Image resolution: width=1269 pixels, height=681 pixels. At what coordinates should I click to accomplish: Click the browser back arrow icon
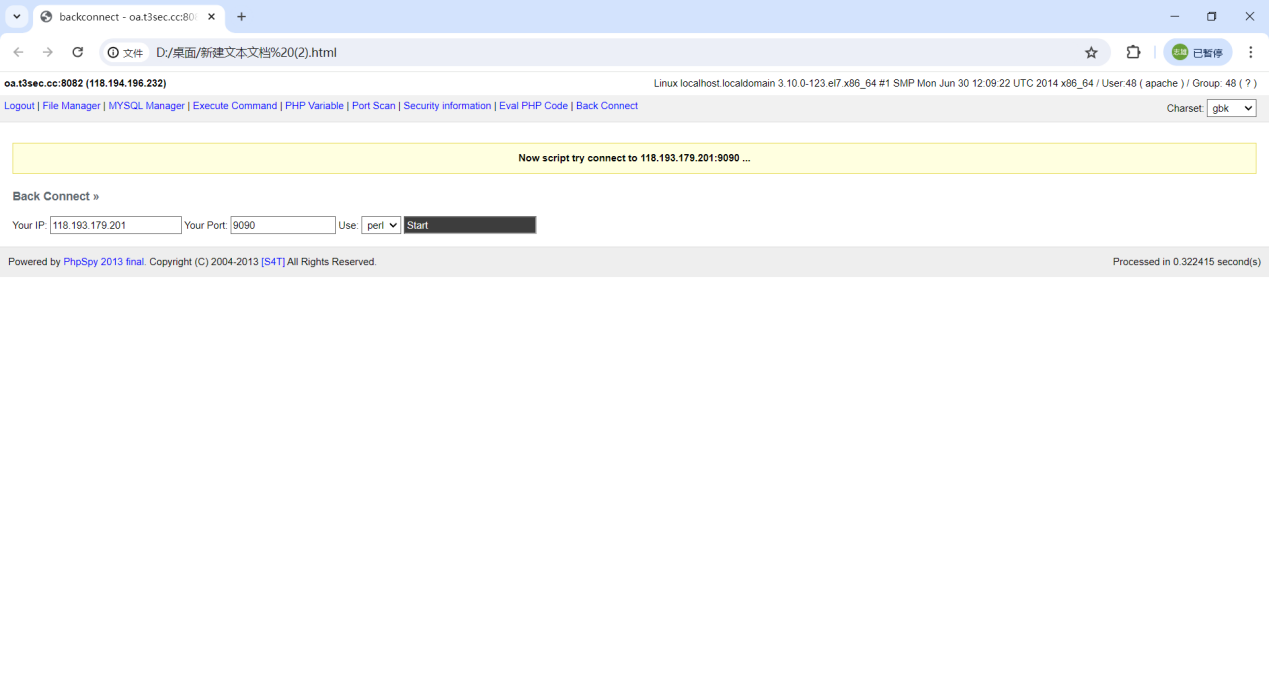point(18,52)
